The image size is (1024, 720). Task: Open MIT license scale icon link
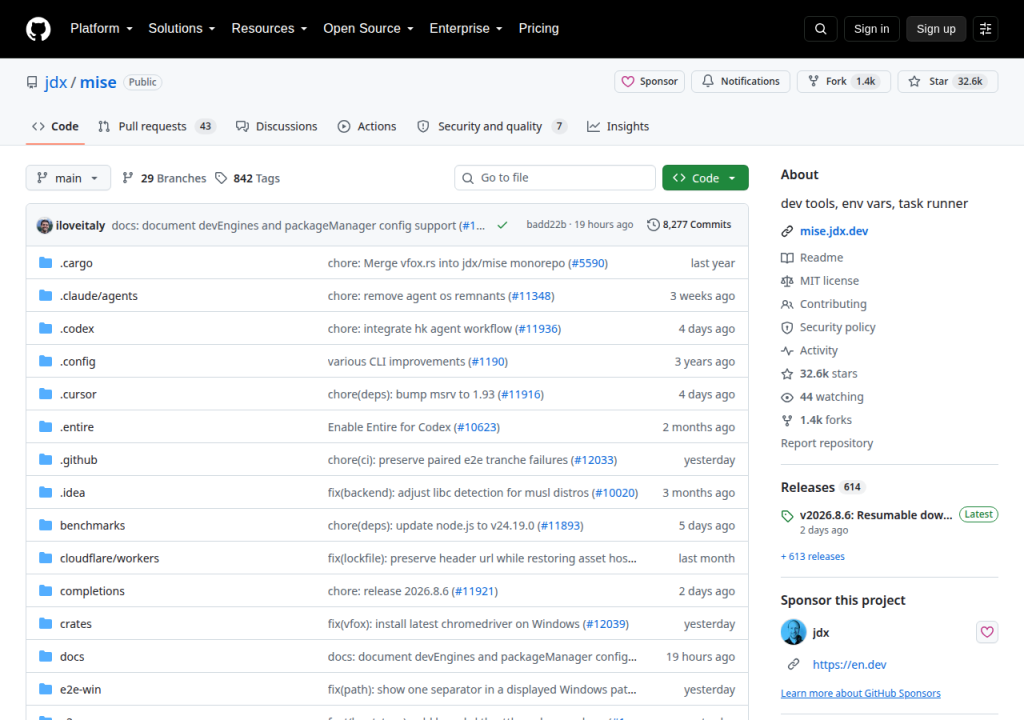820,281
